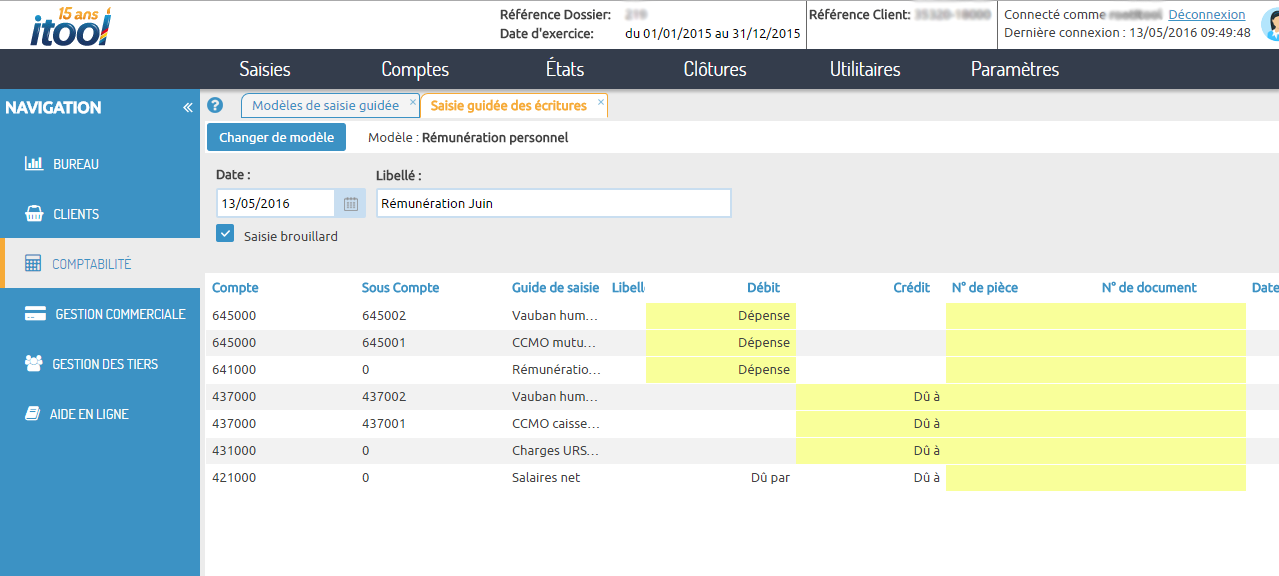Toggle the Saisie brouillard checkbox
The image size is (1279, 576).
coord(224,234)
